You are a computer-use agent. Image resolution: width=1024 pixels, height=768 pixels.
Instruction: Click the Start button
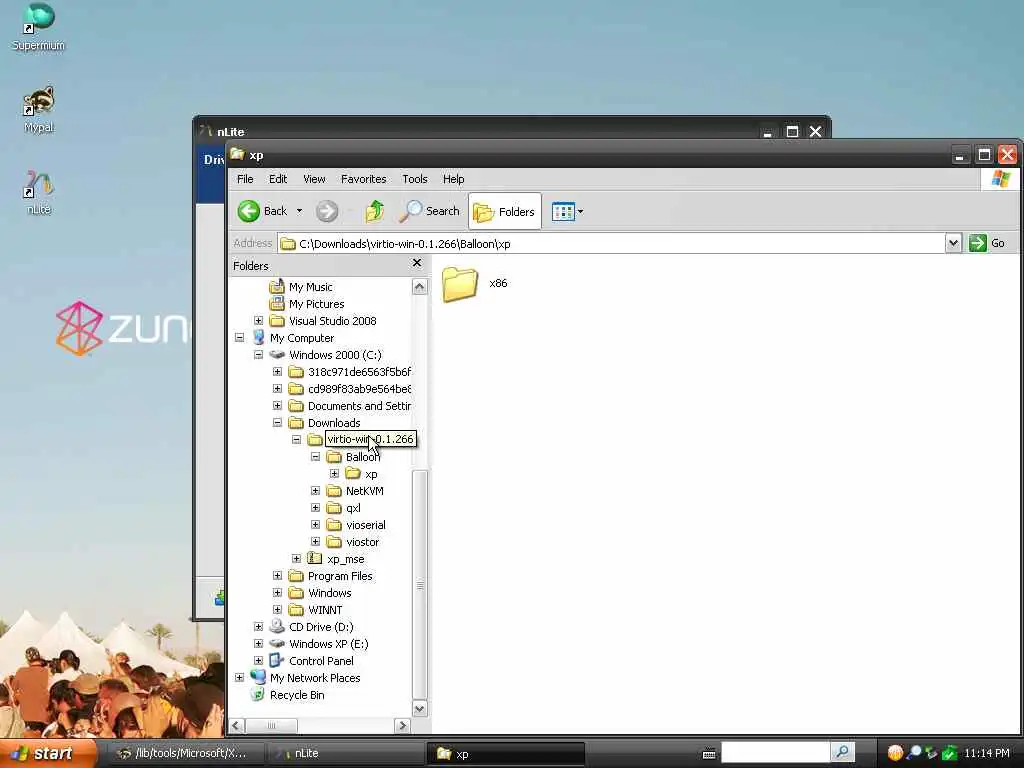(47, 754)
